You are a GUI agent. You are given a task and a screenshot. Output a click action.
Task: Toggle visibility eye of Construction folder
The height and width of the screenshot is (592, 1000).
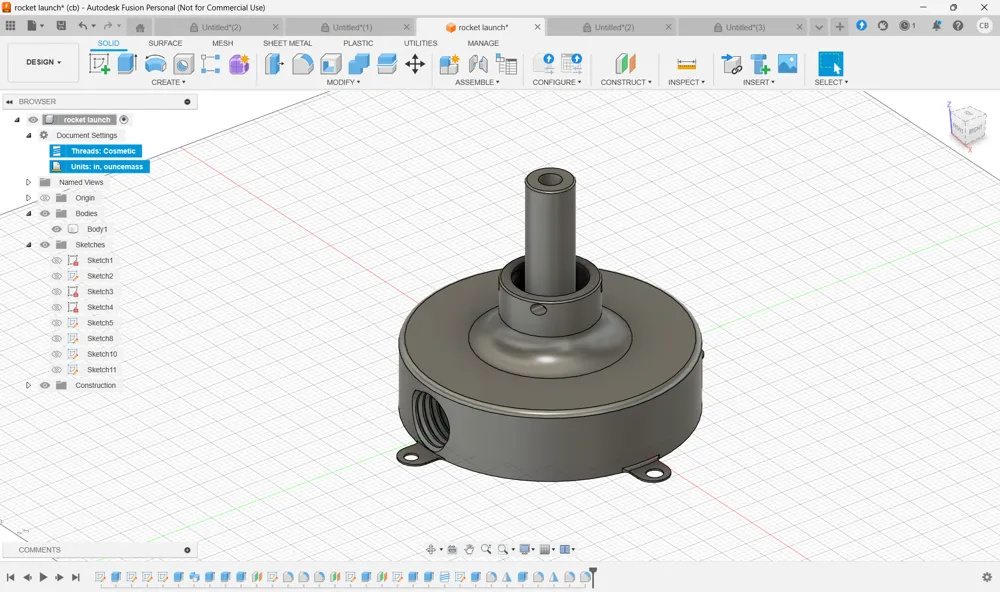click(x=45, y=385)
